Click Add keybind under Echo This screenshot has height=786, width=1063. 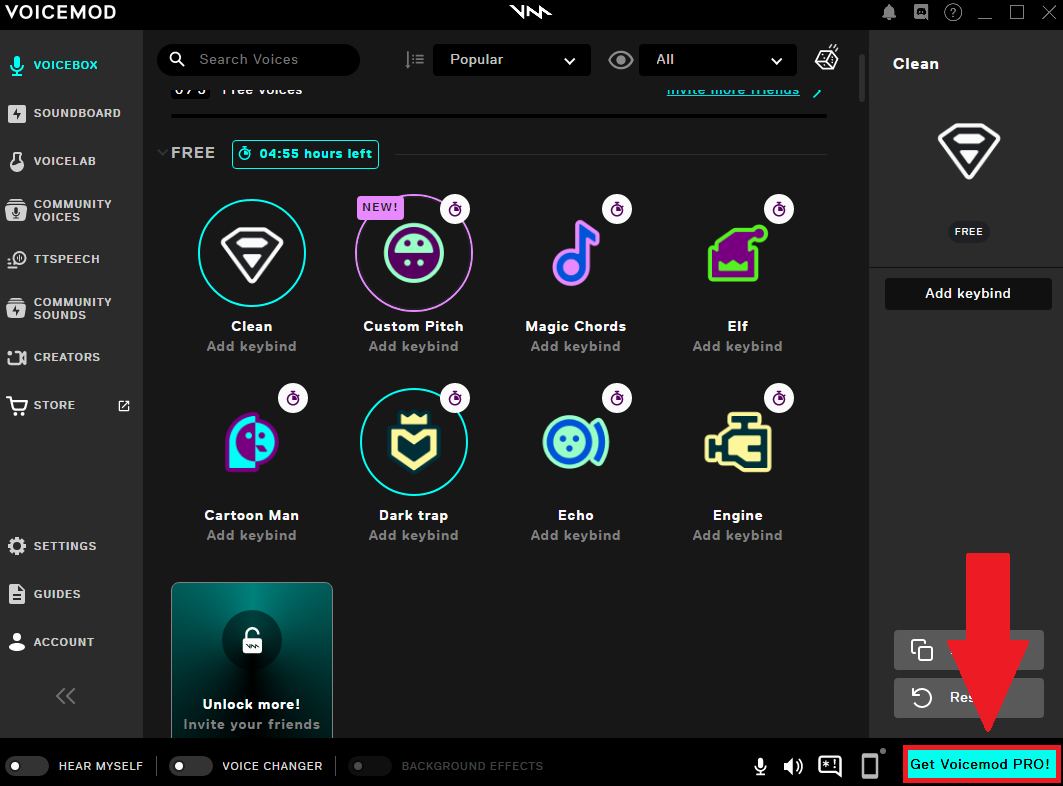tap(576, 536)
